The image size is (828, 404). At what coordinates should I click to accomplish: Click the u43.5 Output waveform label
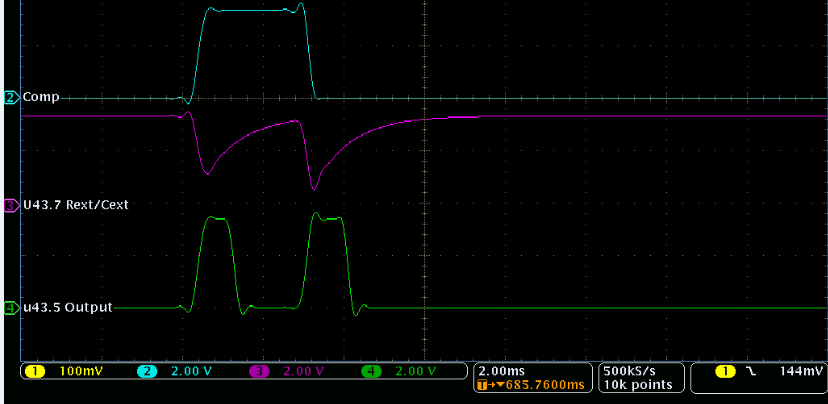coord(67,307)
